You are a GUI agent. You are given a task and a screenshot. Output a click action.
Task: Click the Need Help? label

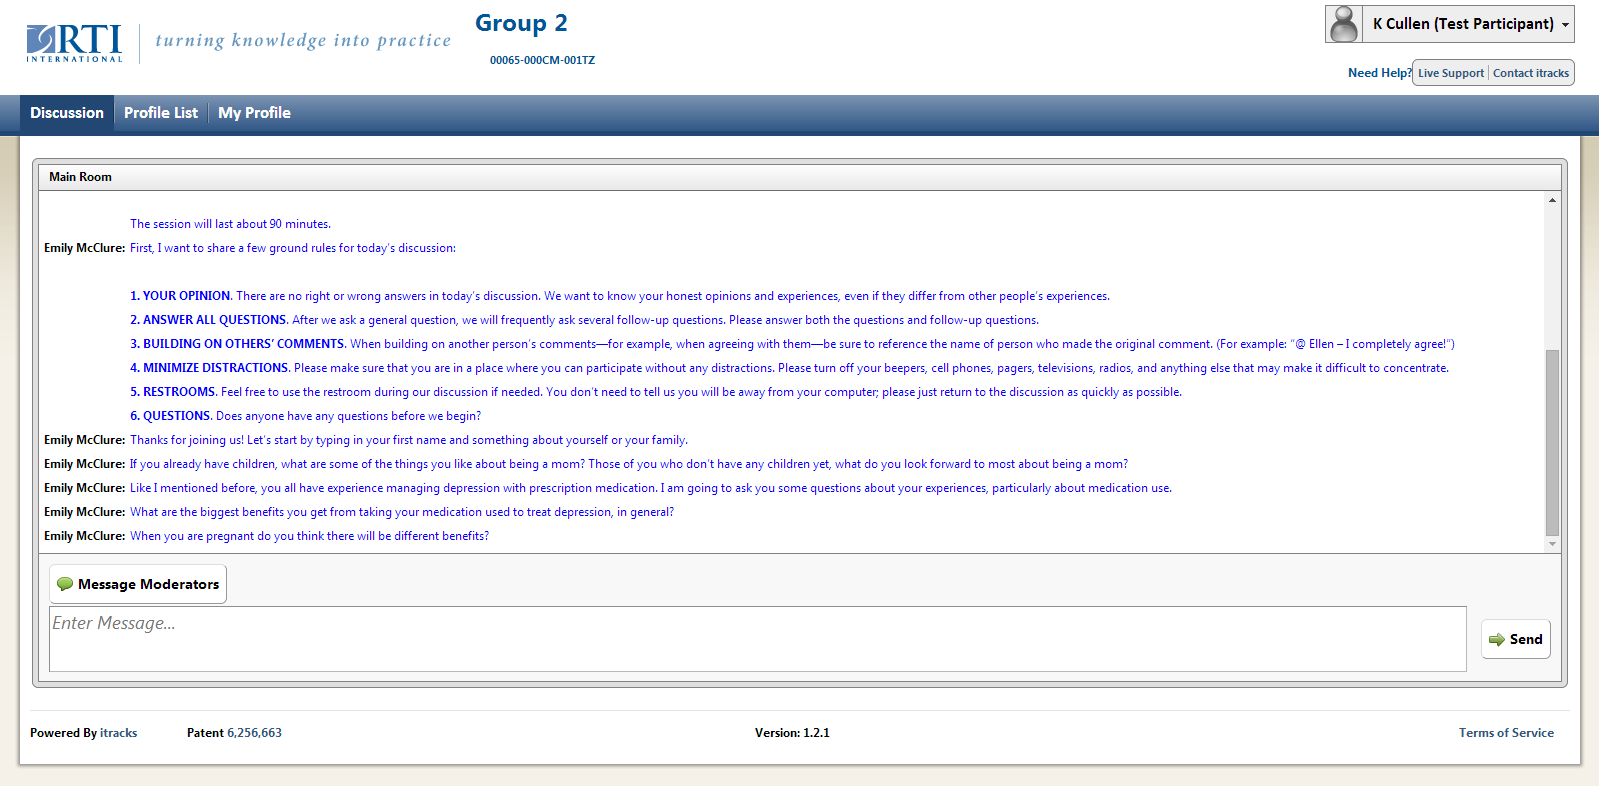click(x=1379, y=73)
